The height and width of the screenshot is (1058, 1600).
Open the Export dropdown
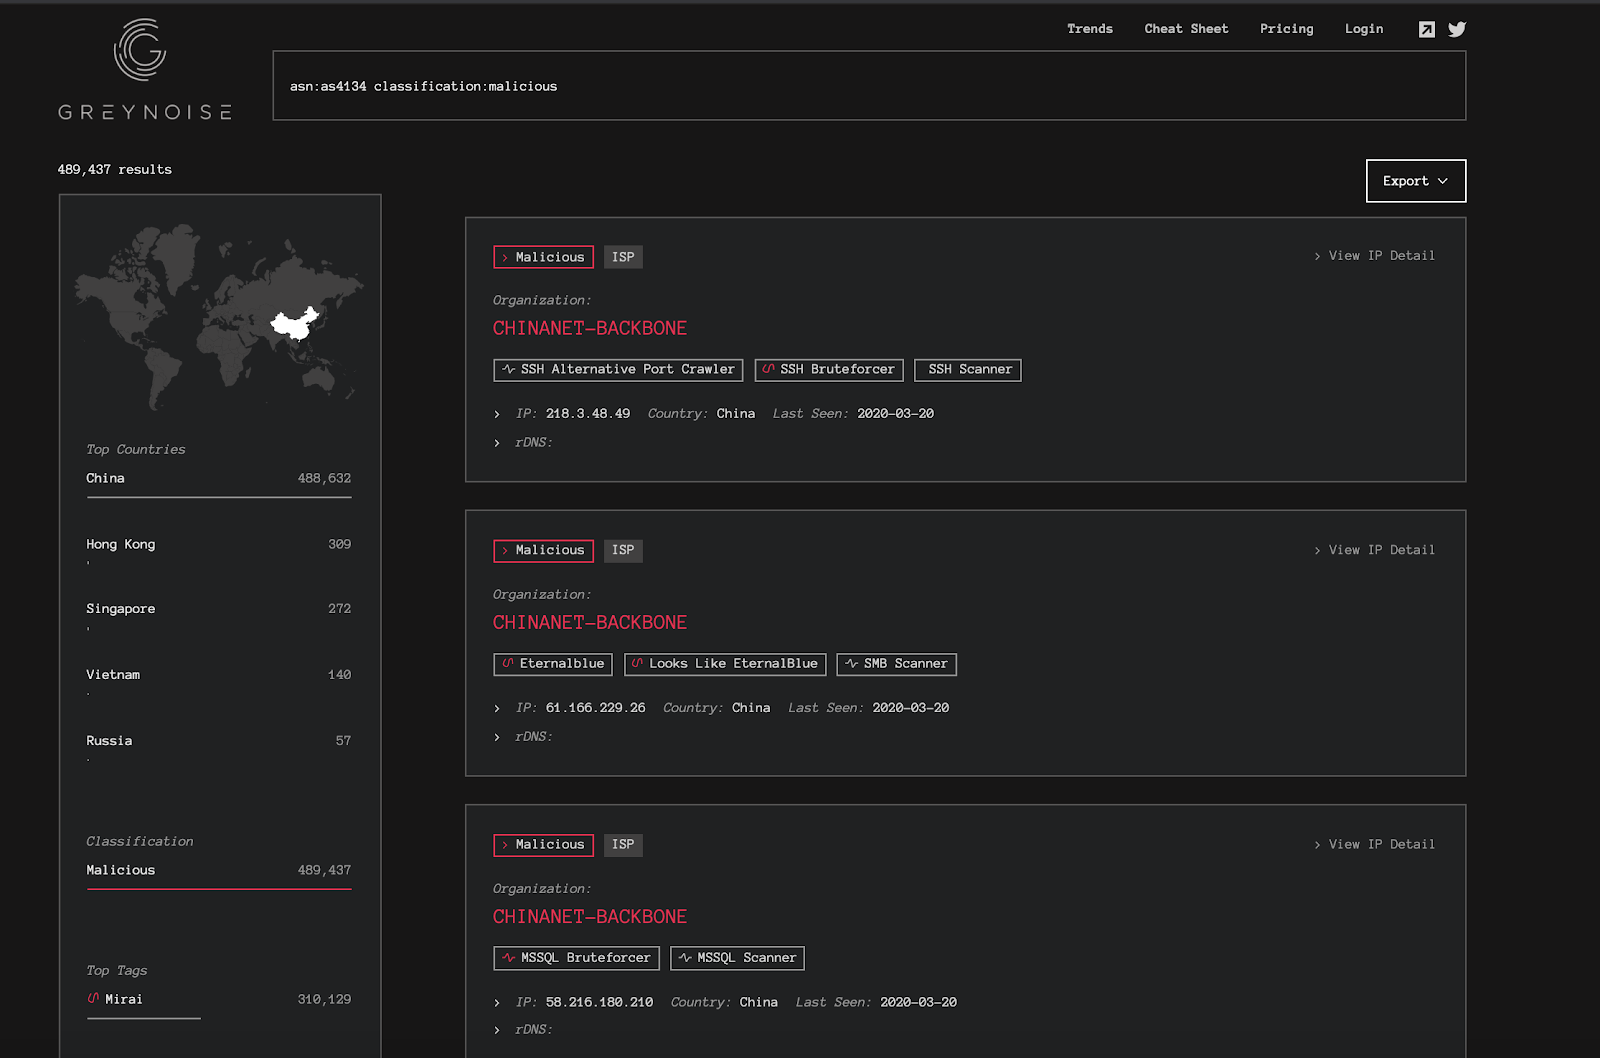[1416, 181]
